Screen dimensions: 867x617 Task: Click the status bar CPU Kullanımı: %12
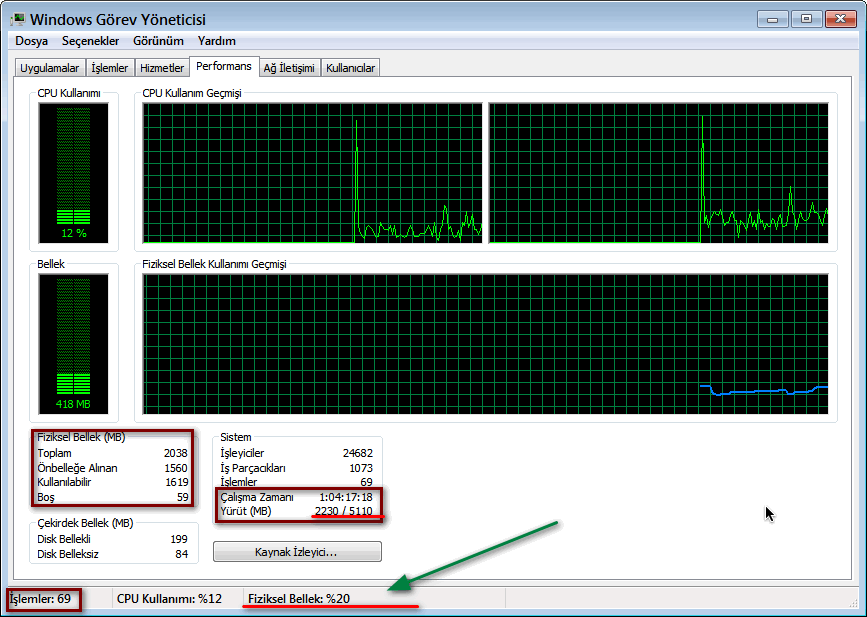point(169,599)
